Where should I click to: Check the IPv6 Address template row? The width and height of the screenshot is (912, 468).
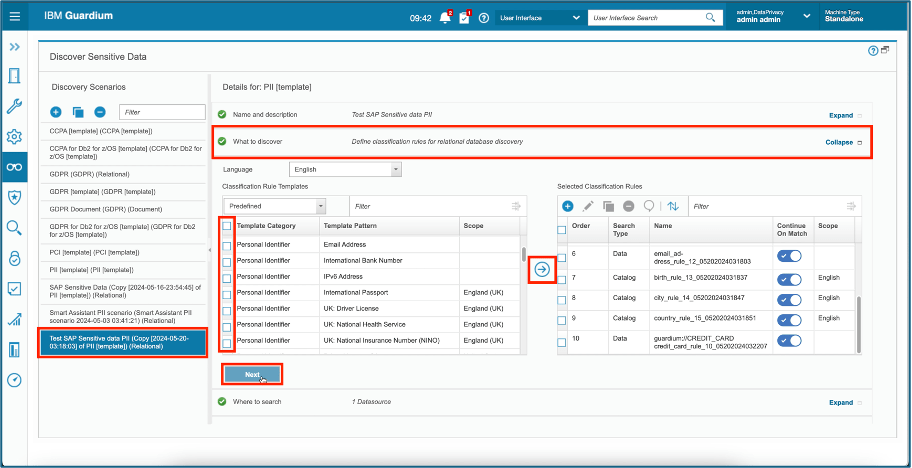(x=227, y=278)
